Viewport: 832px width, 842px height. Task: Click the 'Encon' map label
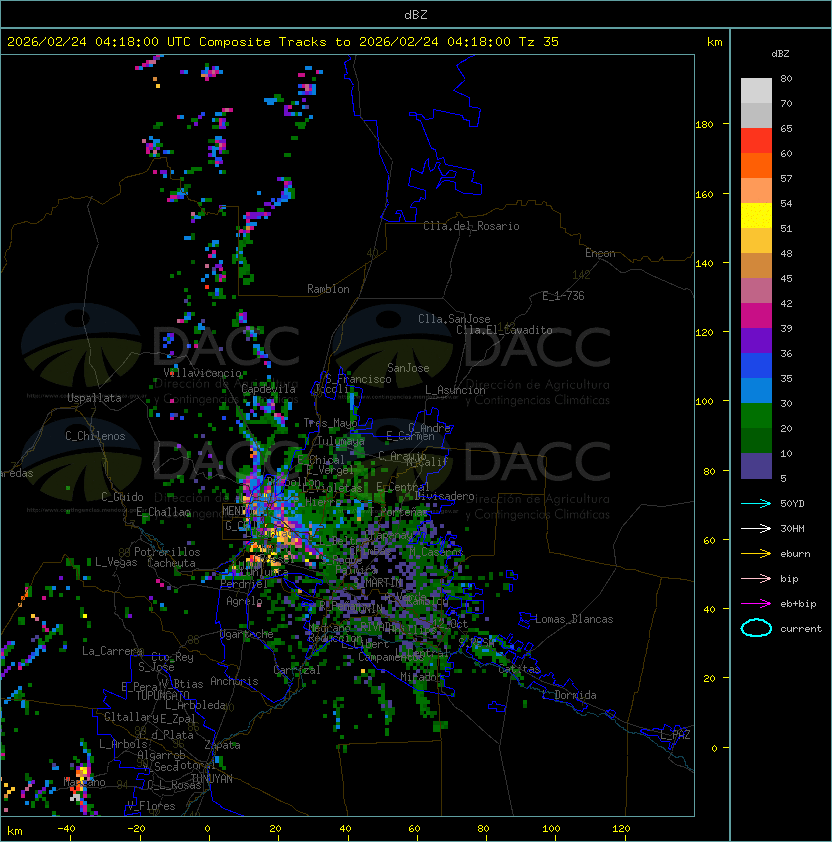point(600,253)
